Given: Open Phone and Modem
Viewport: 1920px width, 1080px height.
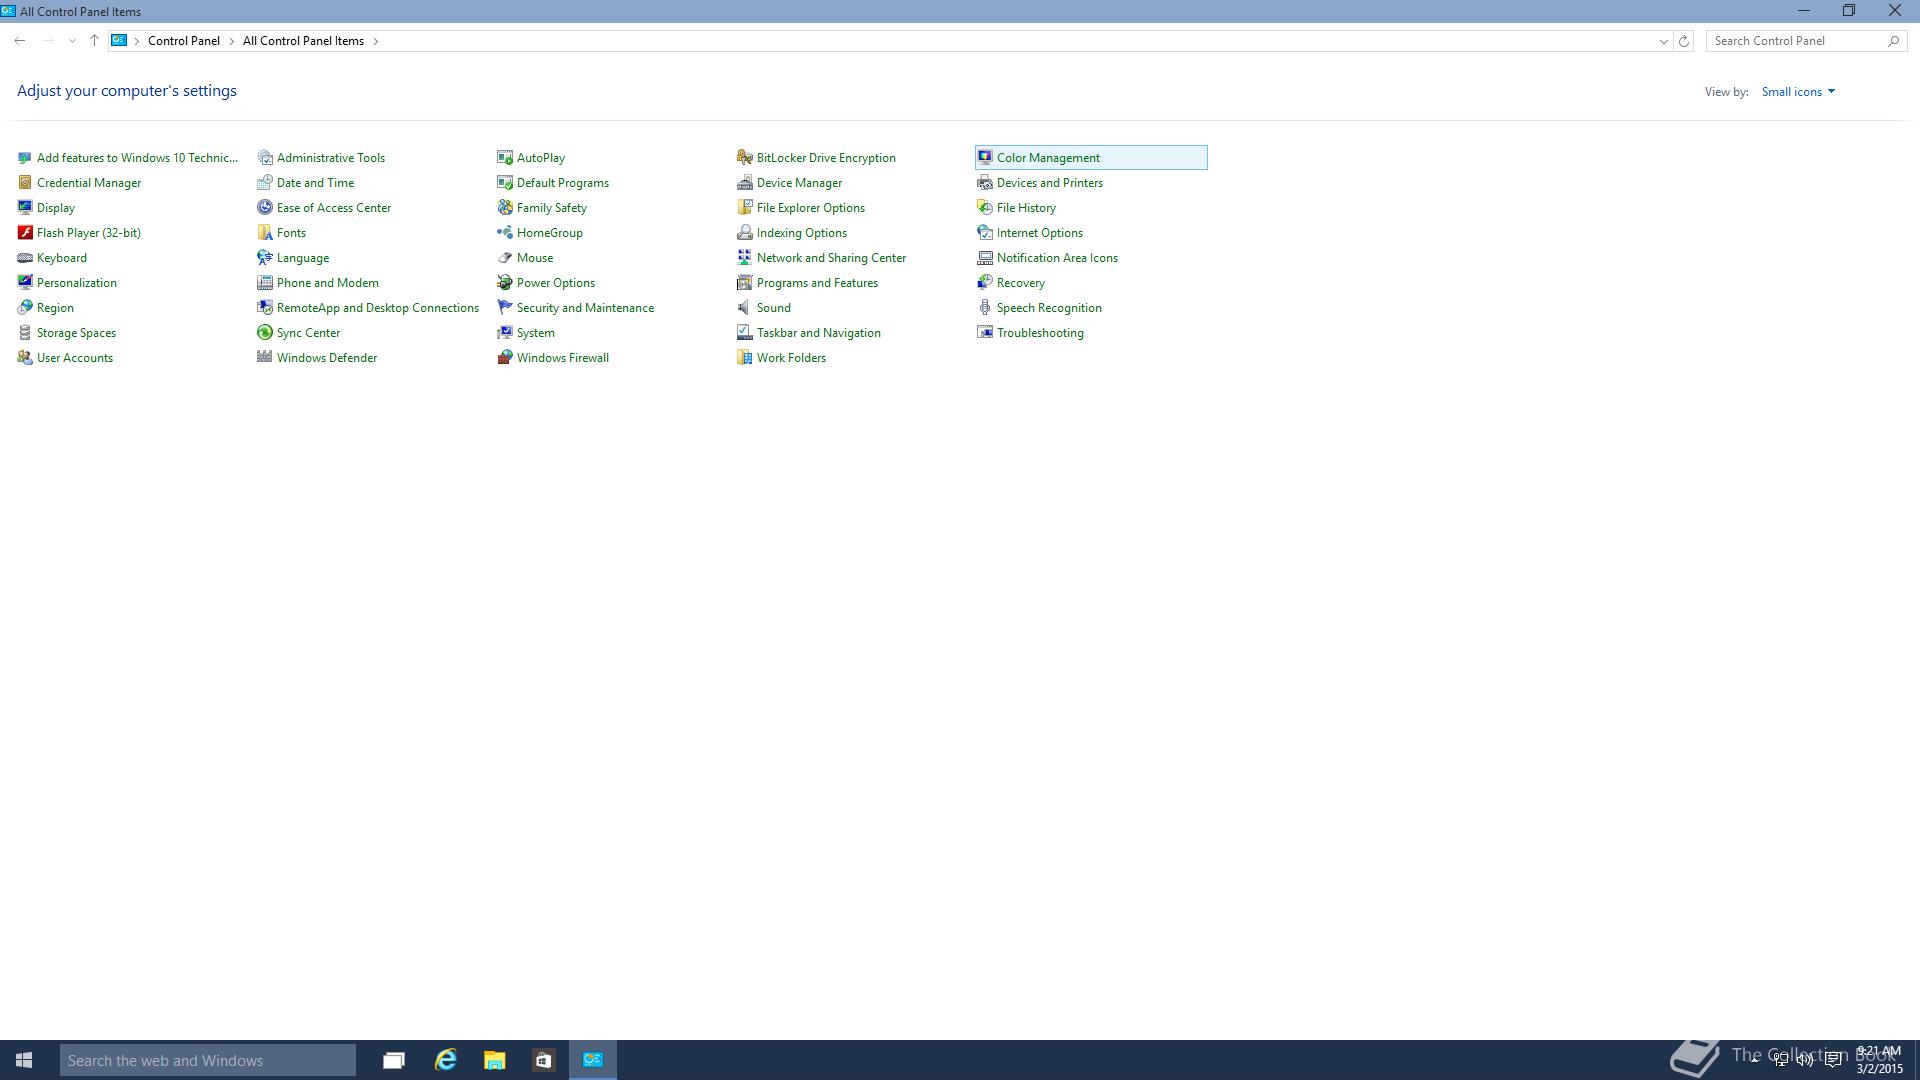Looking at the screenshot, I should point(328,283).
